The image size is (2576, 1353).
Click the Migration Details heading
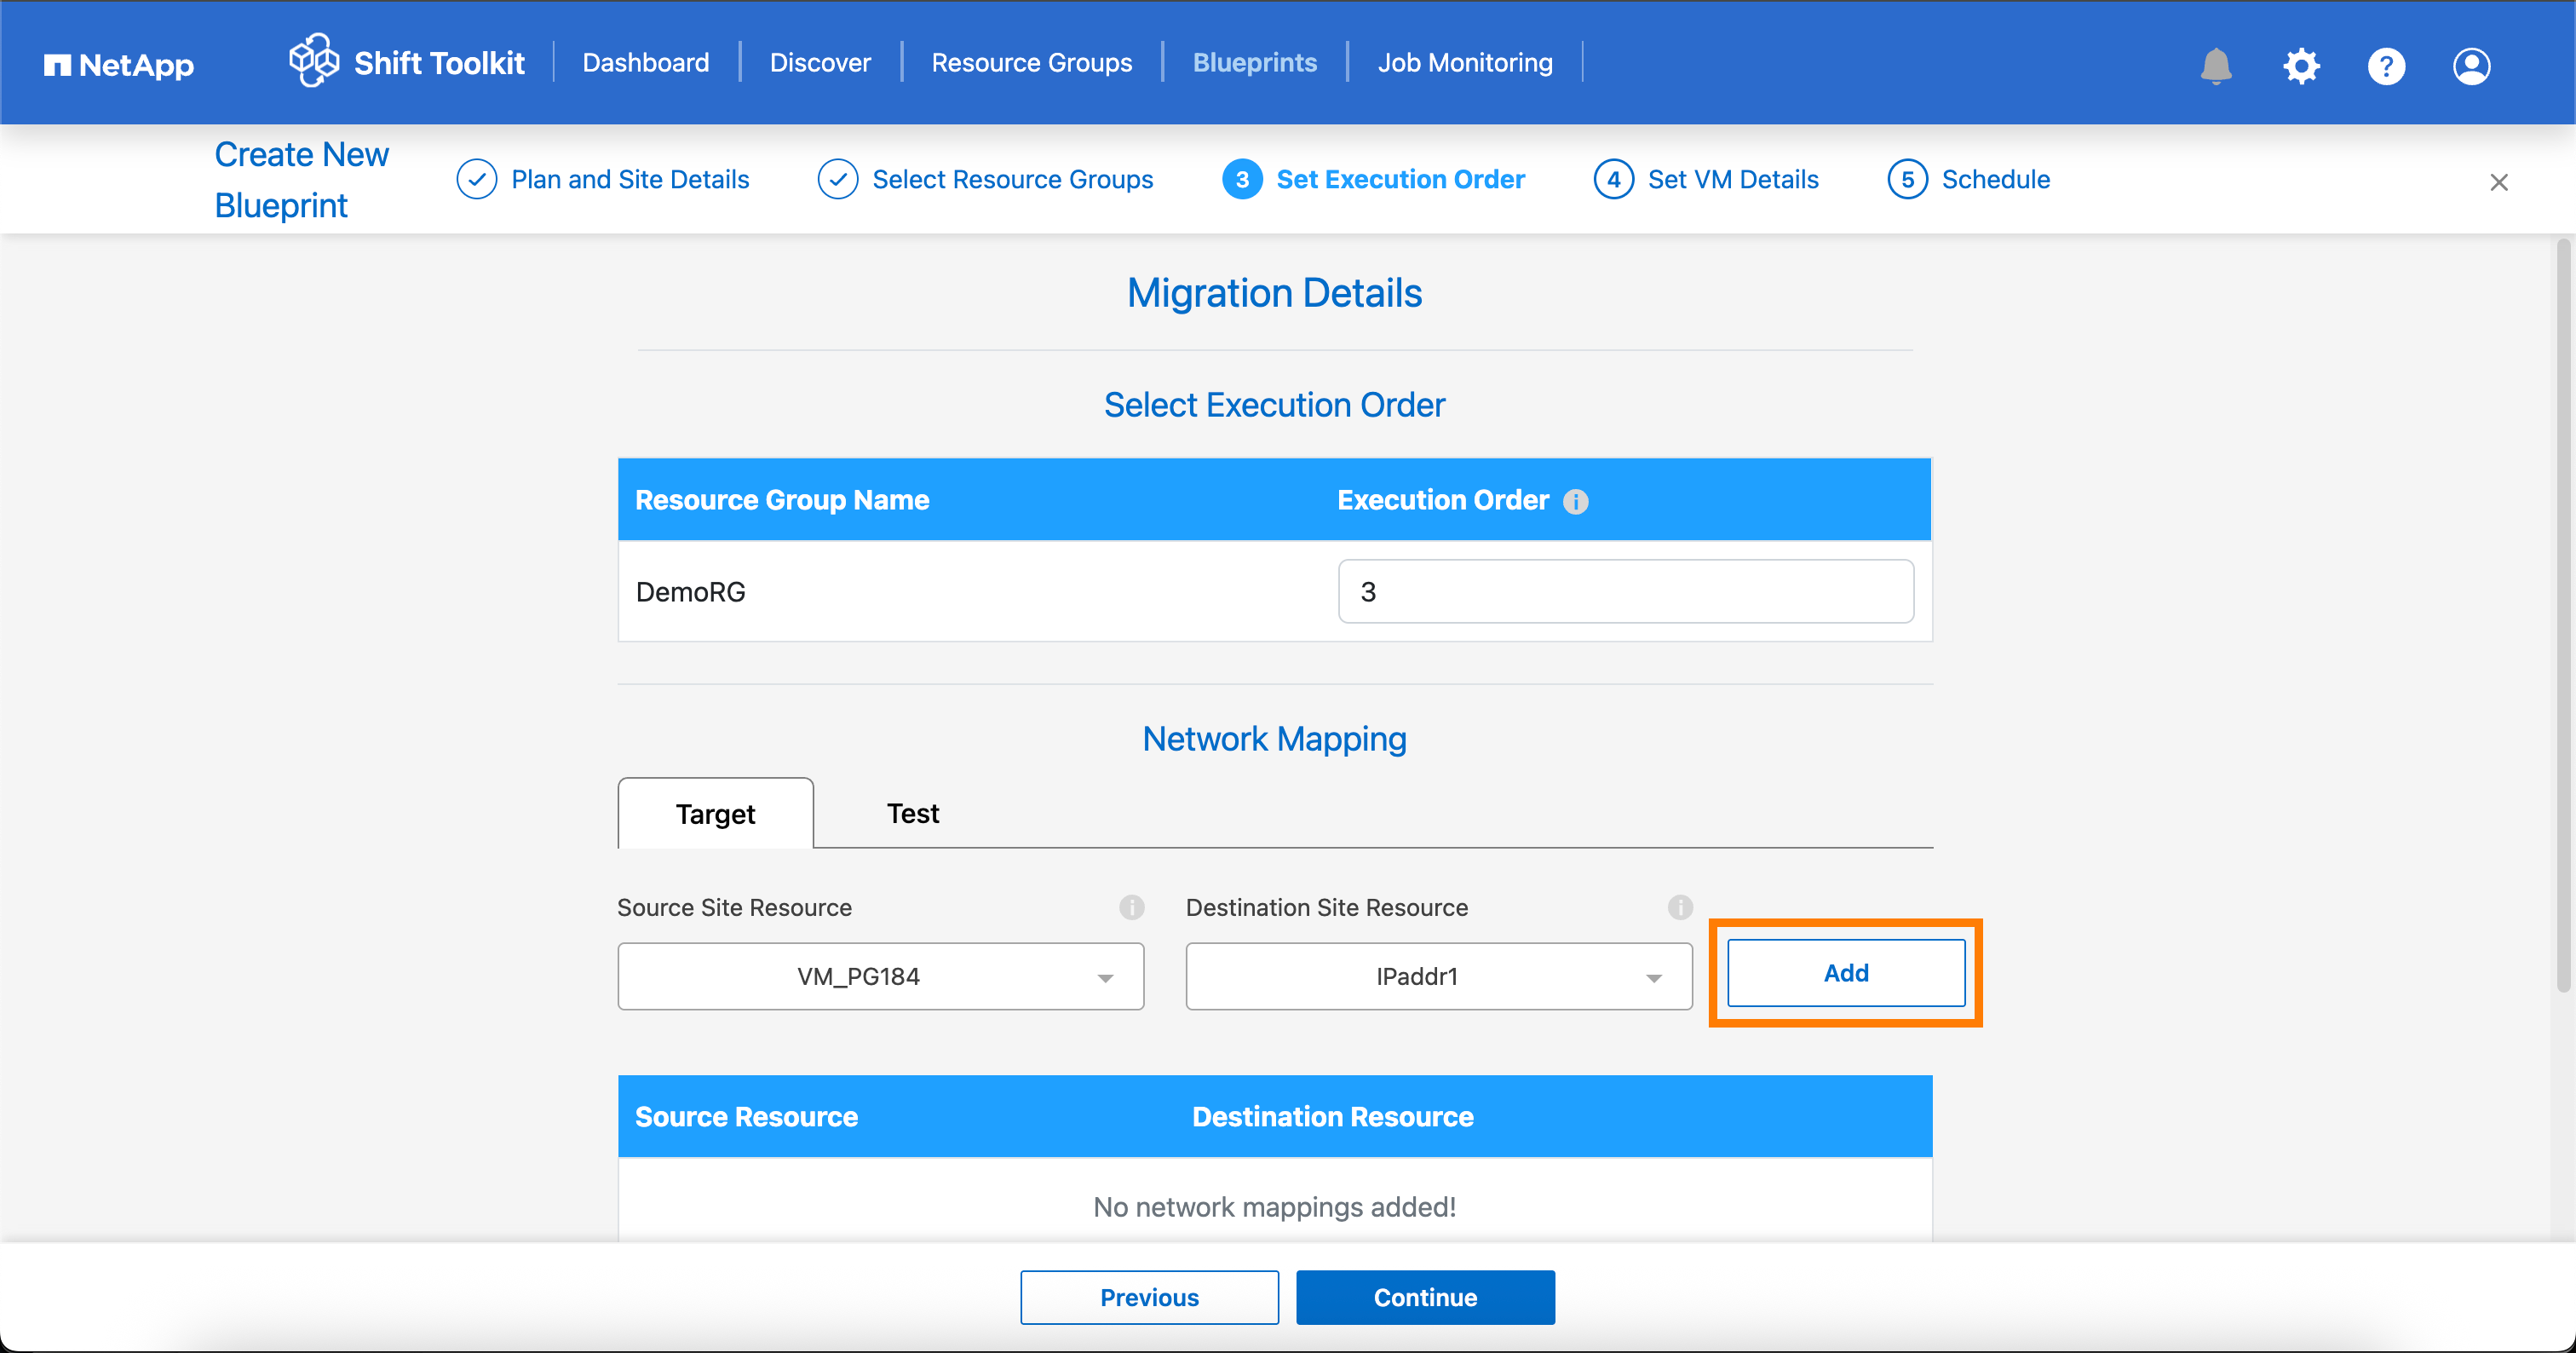click(1274, 293)
